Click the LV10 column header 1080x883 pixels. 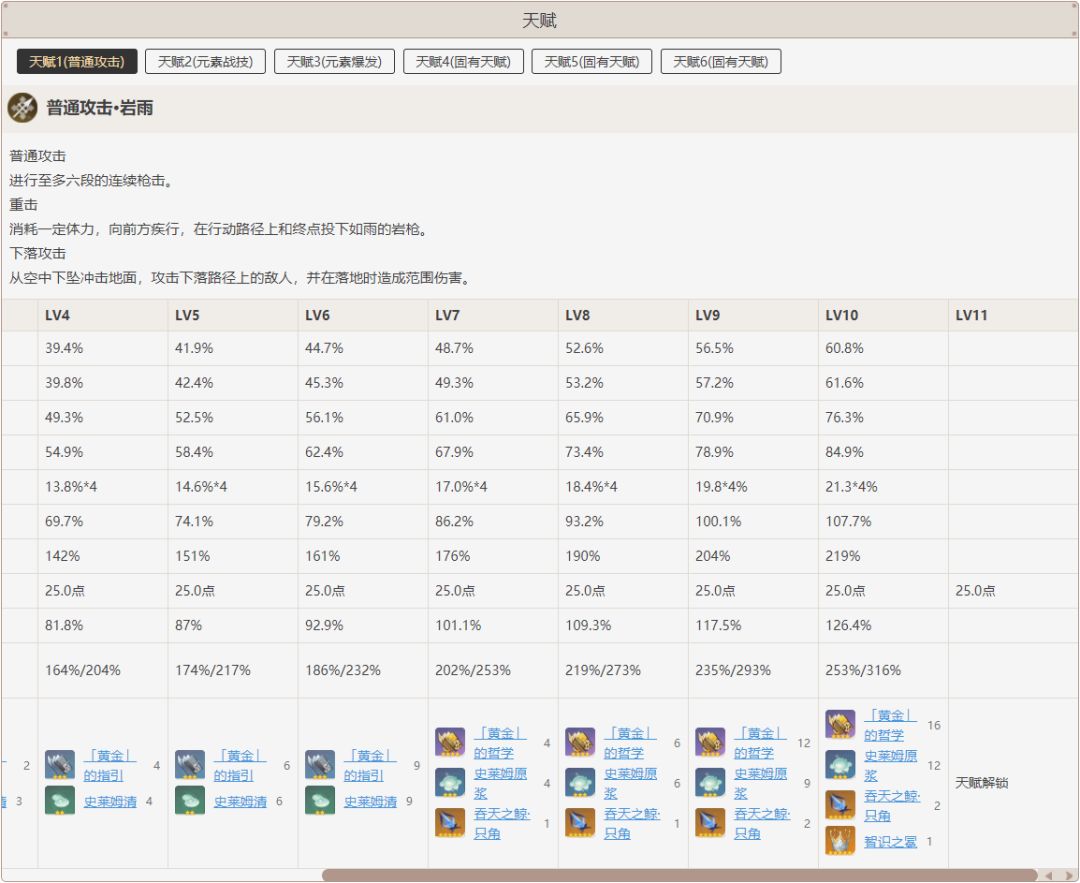(x=884, y=315)
